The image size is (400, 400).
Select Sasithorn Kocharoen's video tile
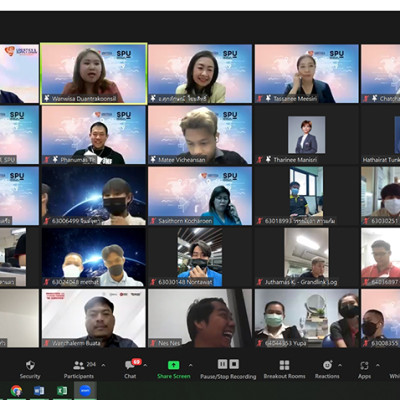point(200,196)
